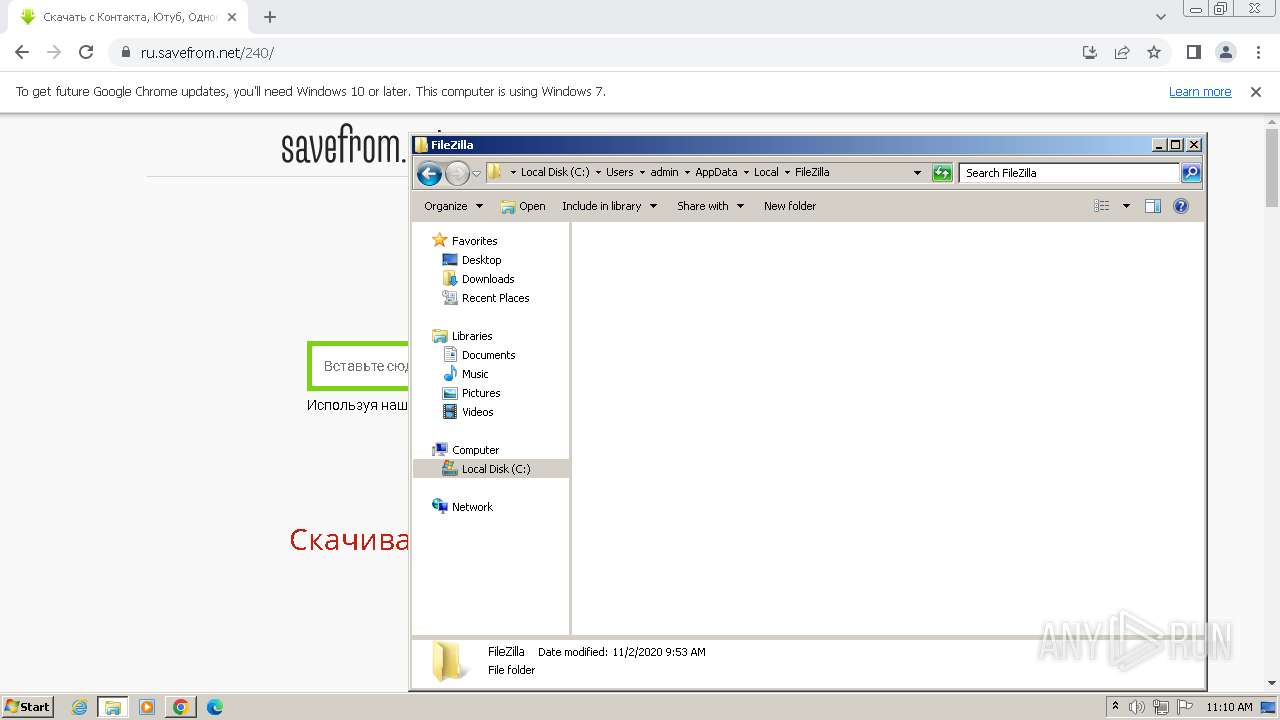This screenshot has height=720, width=1280.
Task: Reload the savefrom.net page
Action: coord(86,52)
